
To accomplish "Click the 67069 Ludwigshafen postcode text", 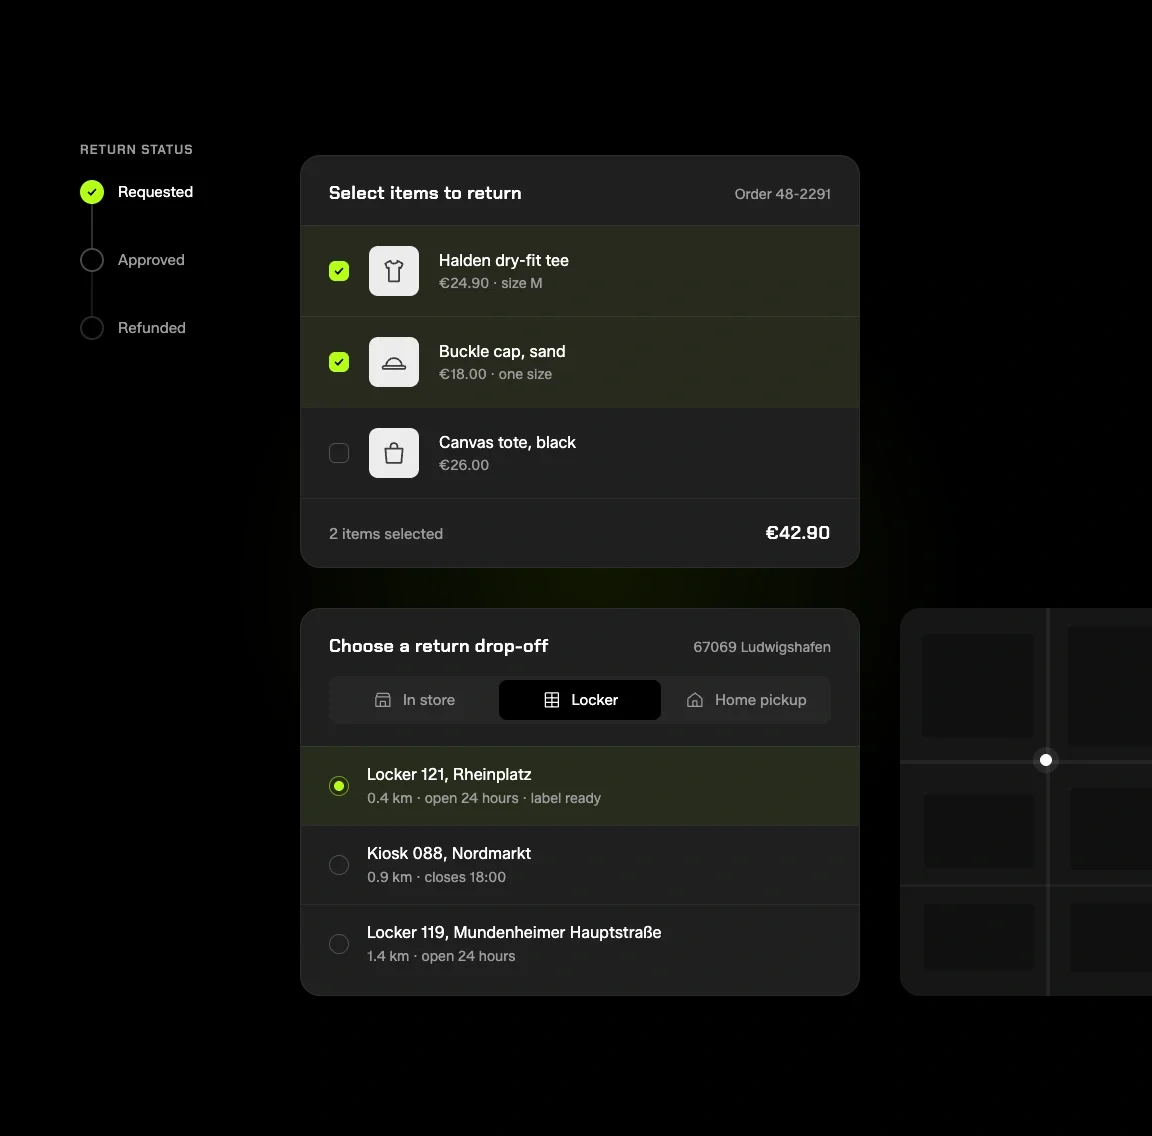I will tap(762, 647).
